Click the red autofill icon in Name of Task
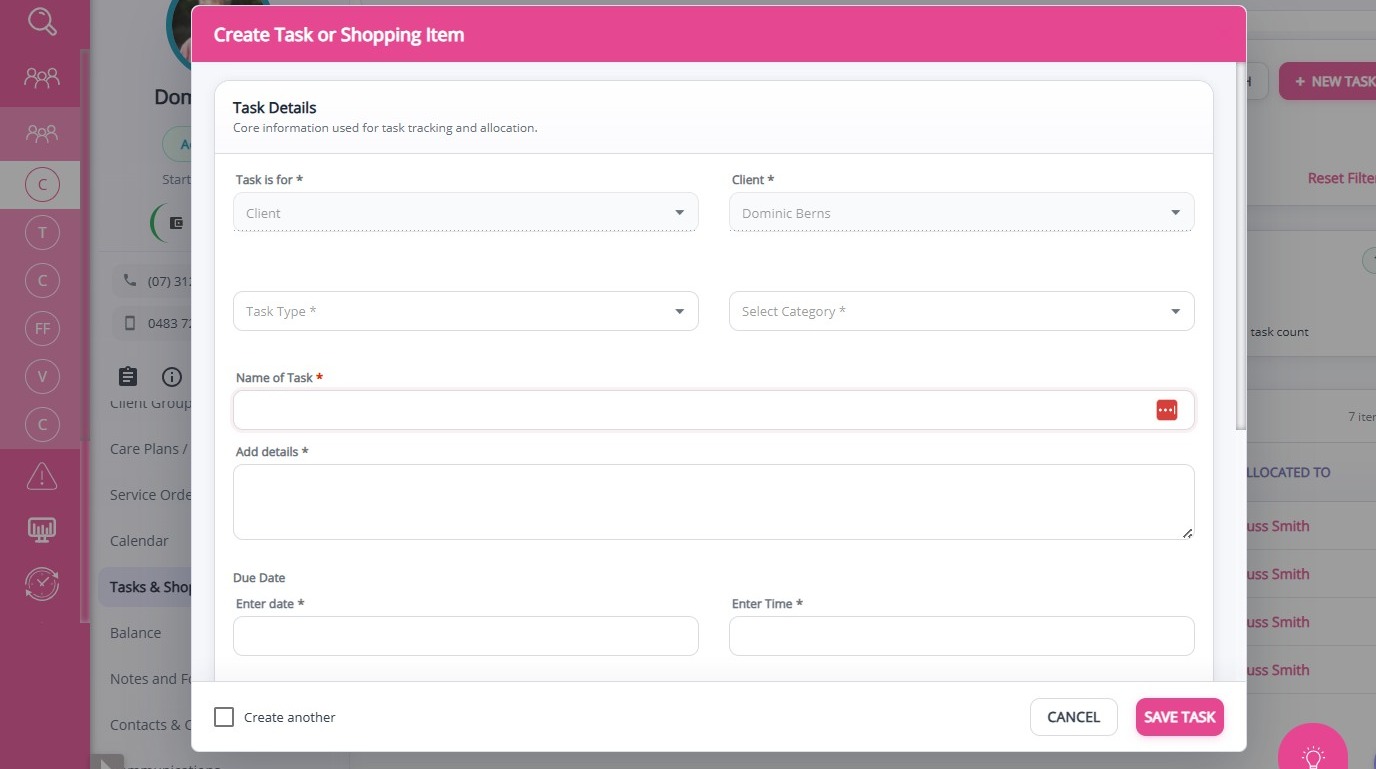This screenshot has height=769, width=1376. click(x=1167, y=410)
